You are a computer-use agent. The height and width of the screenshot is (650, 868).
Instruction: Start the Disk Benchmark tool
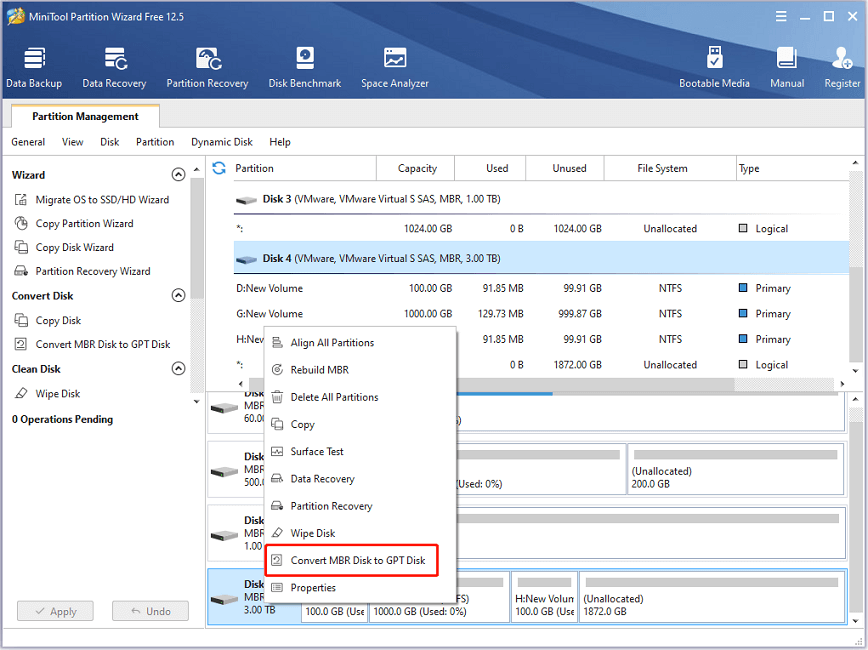[304, 68]
